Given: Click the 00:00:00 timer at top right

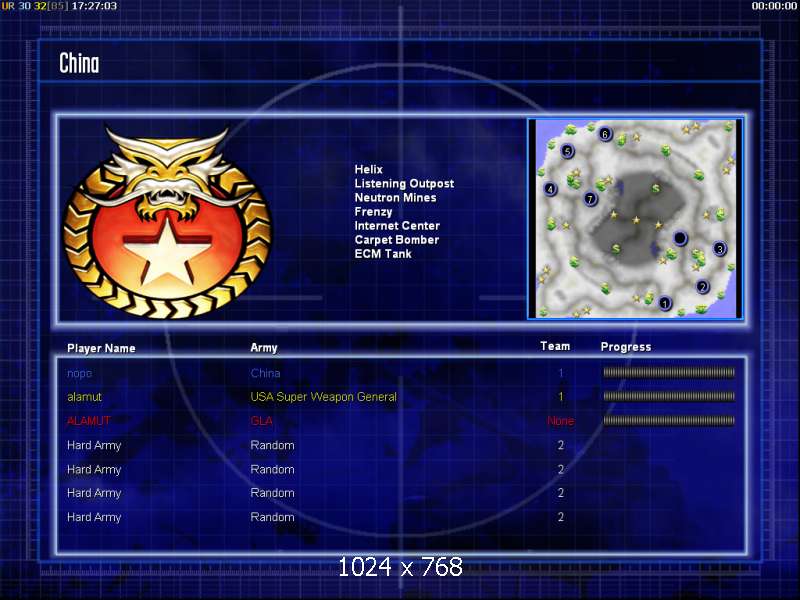Looking at the screenshot, I should tap(774, 6).
